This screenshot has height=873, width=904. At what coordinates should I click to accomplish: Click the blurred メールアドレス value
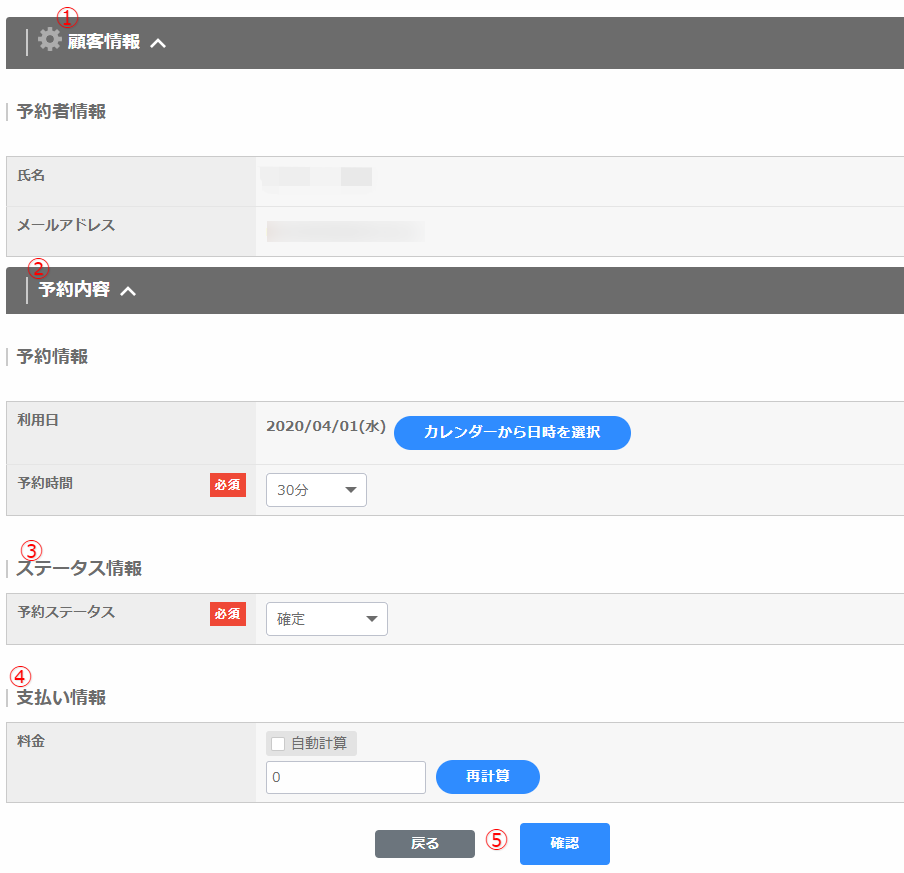345,232
